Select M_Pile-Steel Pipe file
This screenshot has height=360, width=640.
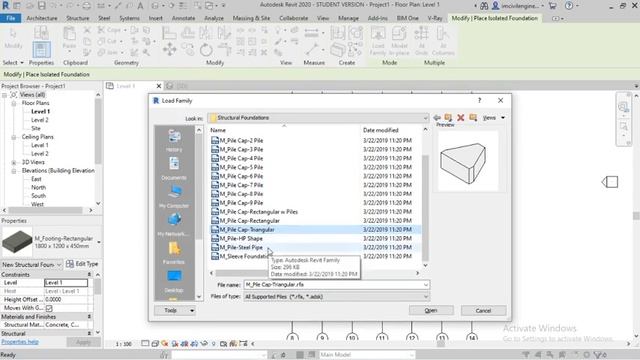pos(241,247)
